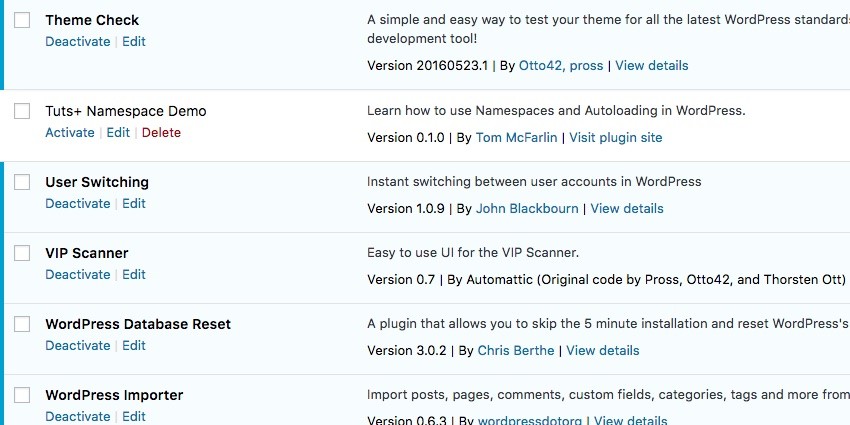This screenshot has width=850, height=425.
Task: Tick the Tuts+ Namespace Demo checkbox
Action: click(22, 111)
